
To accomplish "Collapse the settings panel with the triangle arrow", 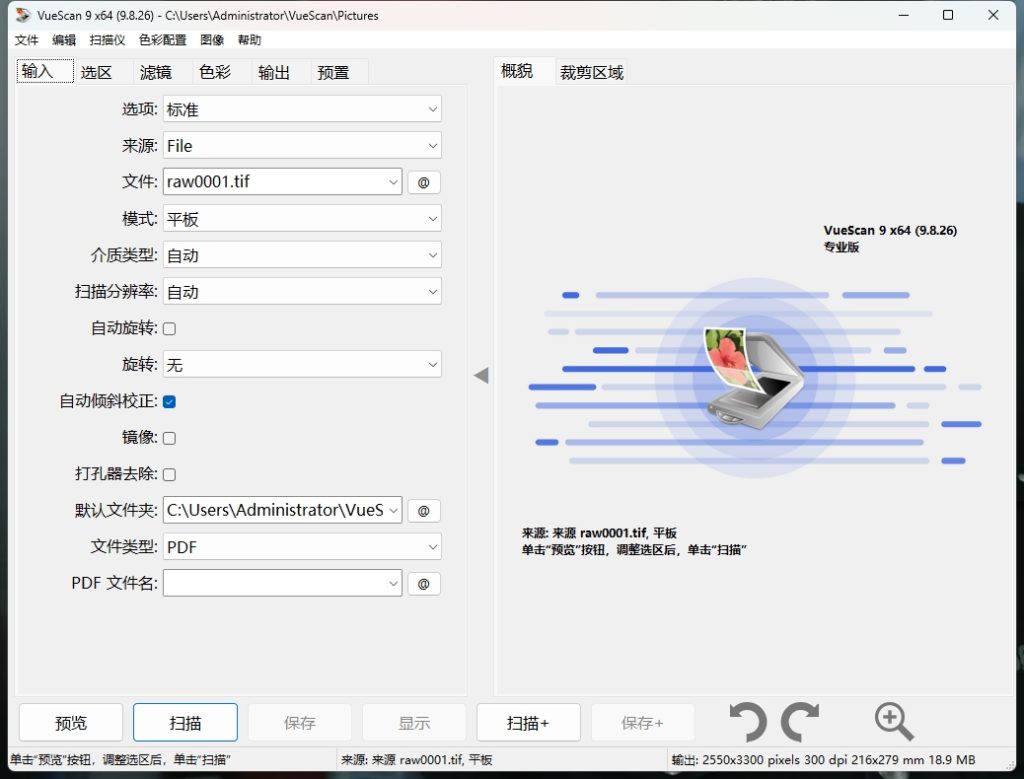I will point(481,375).
